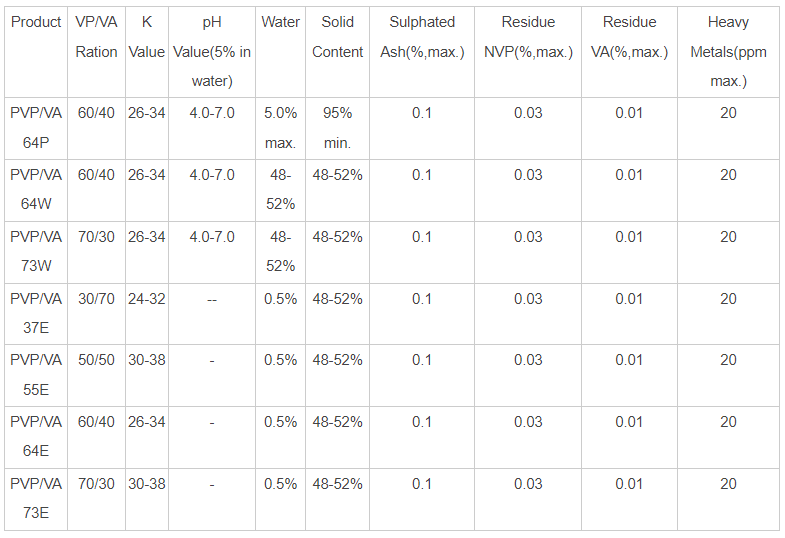Select the PVP/VA 55E product cell
Viewport: 785px width, 538px height.
coord(36,375)
